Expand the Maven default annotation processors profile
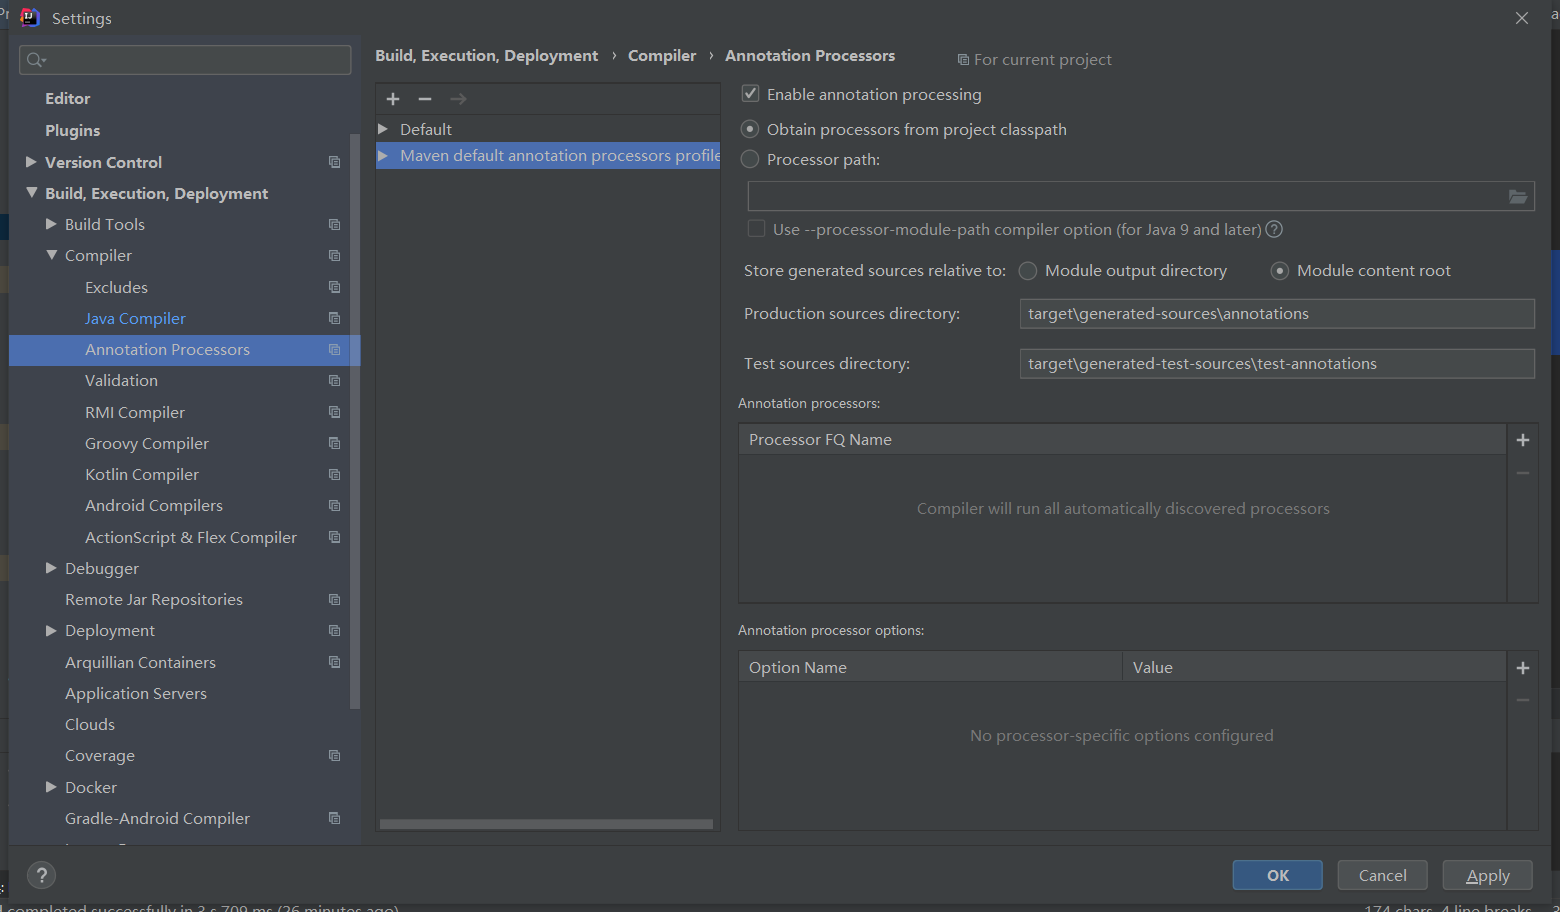Screen dimensions: 1560x912 coord(383,156)
